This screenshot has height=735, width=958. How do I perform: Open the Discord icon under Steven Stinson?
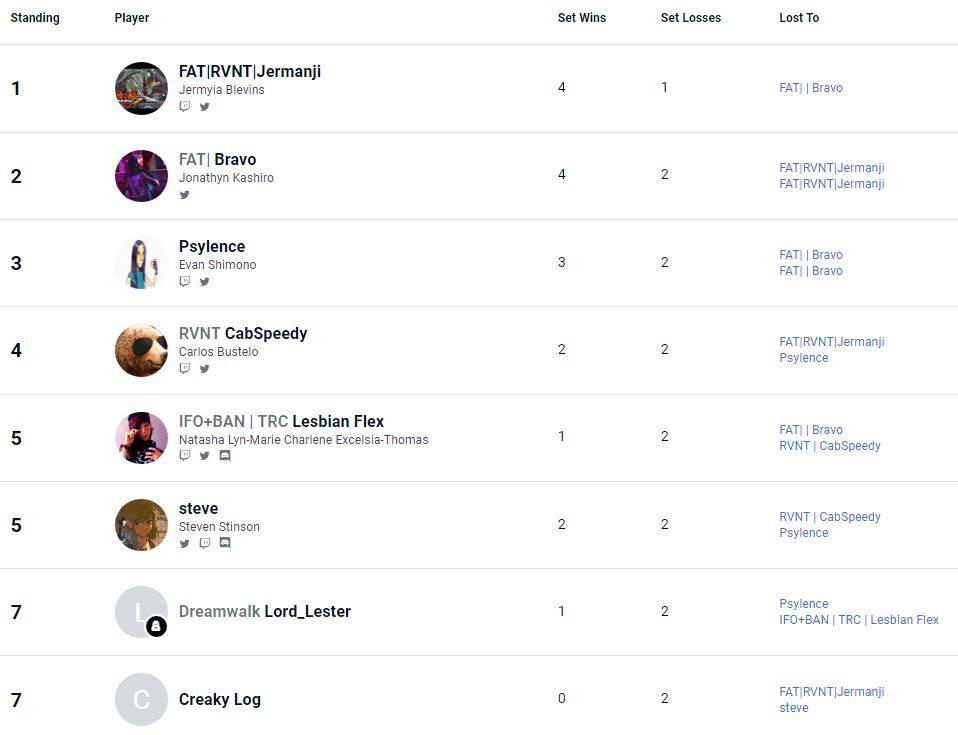point(224,543)
